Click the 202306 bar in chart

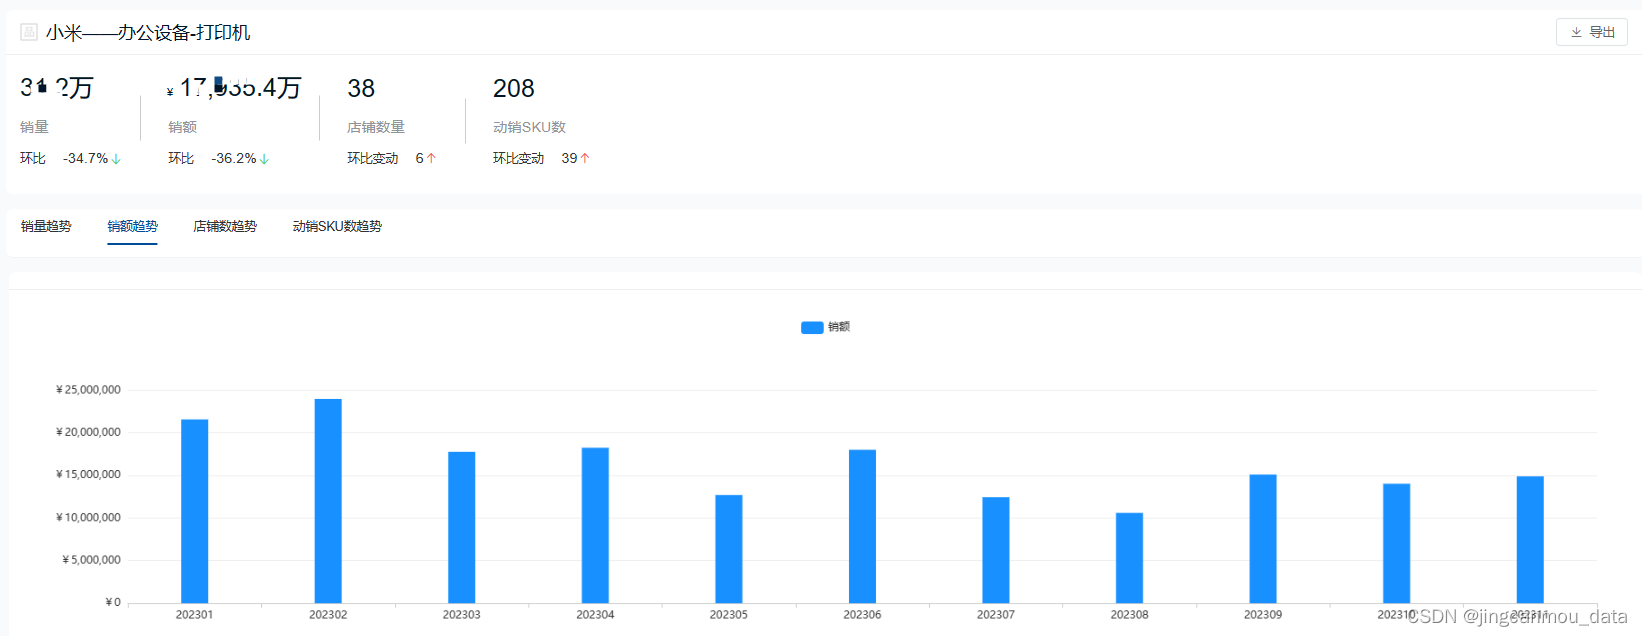point(862,526)
